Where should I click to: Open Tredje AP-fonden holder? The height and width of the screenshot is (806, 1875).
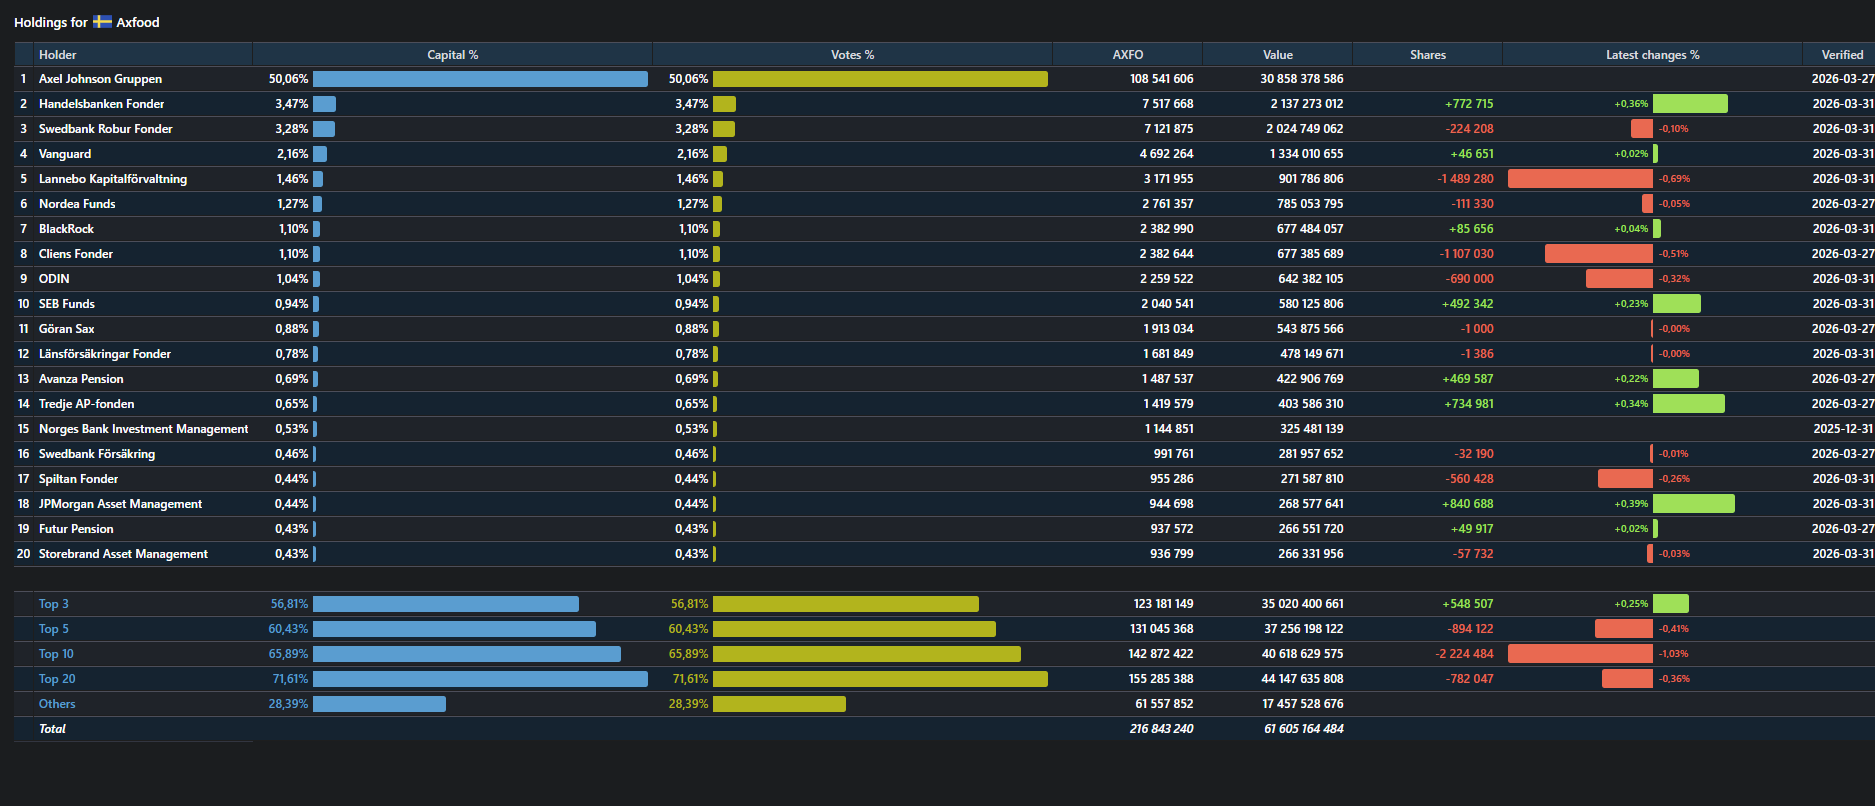pos(86,404)
